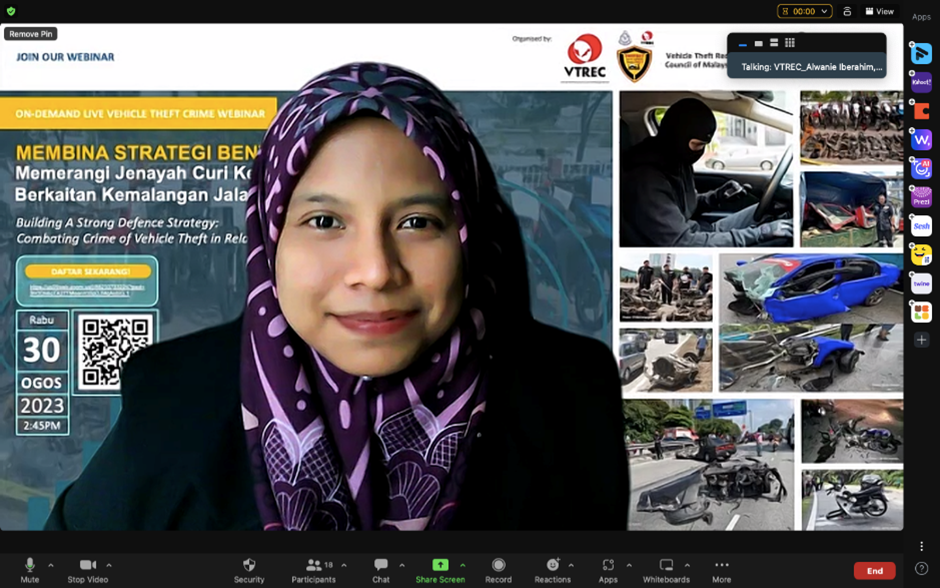This screenshot has height=588, width=940.
Task: Add a new app with plus icon
Action: tap(921, 340)
